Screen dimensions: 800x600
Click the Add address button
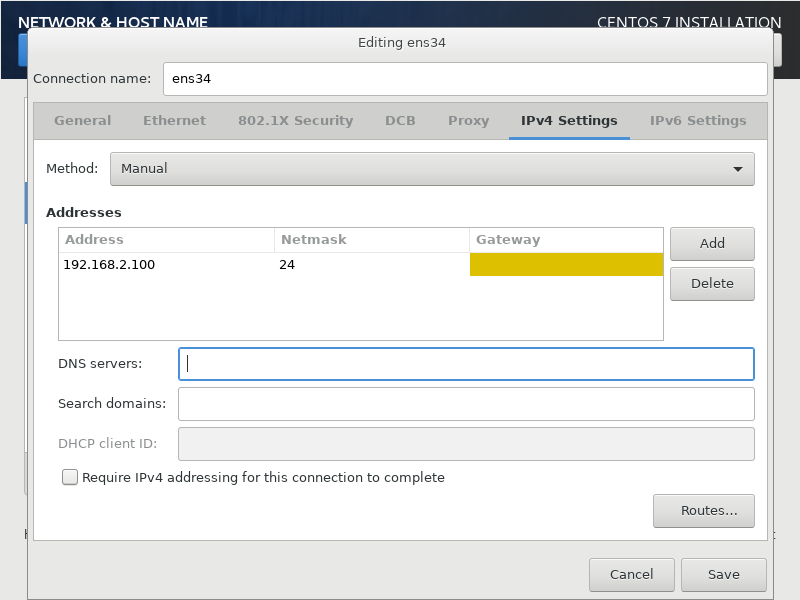712,243
